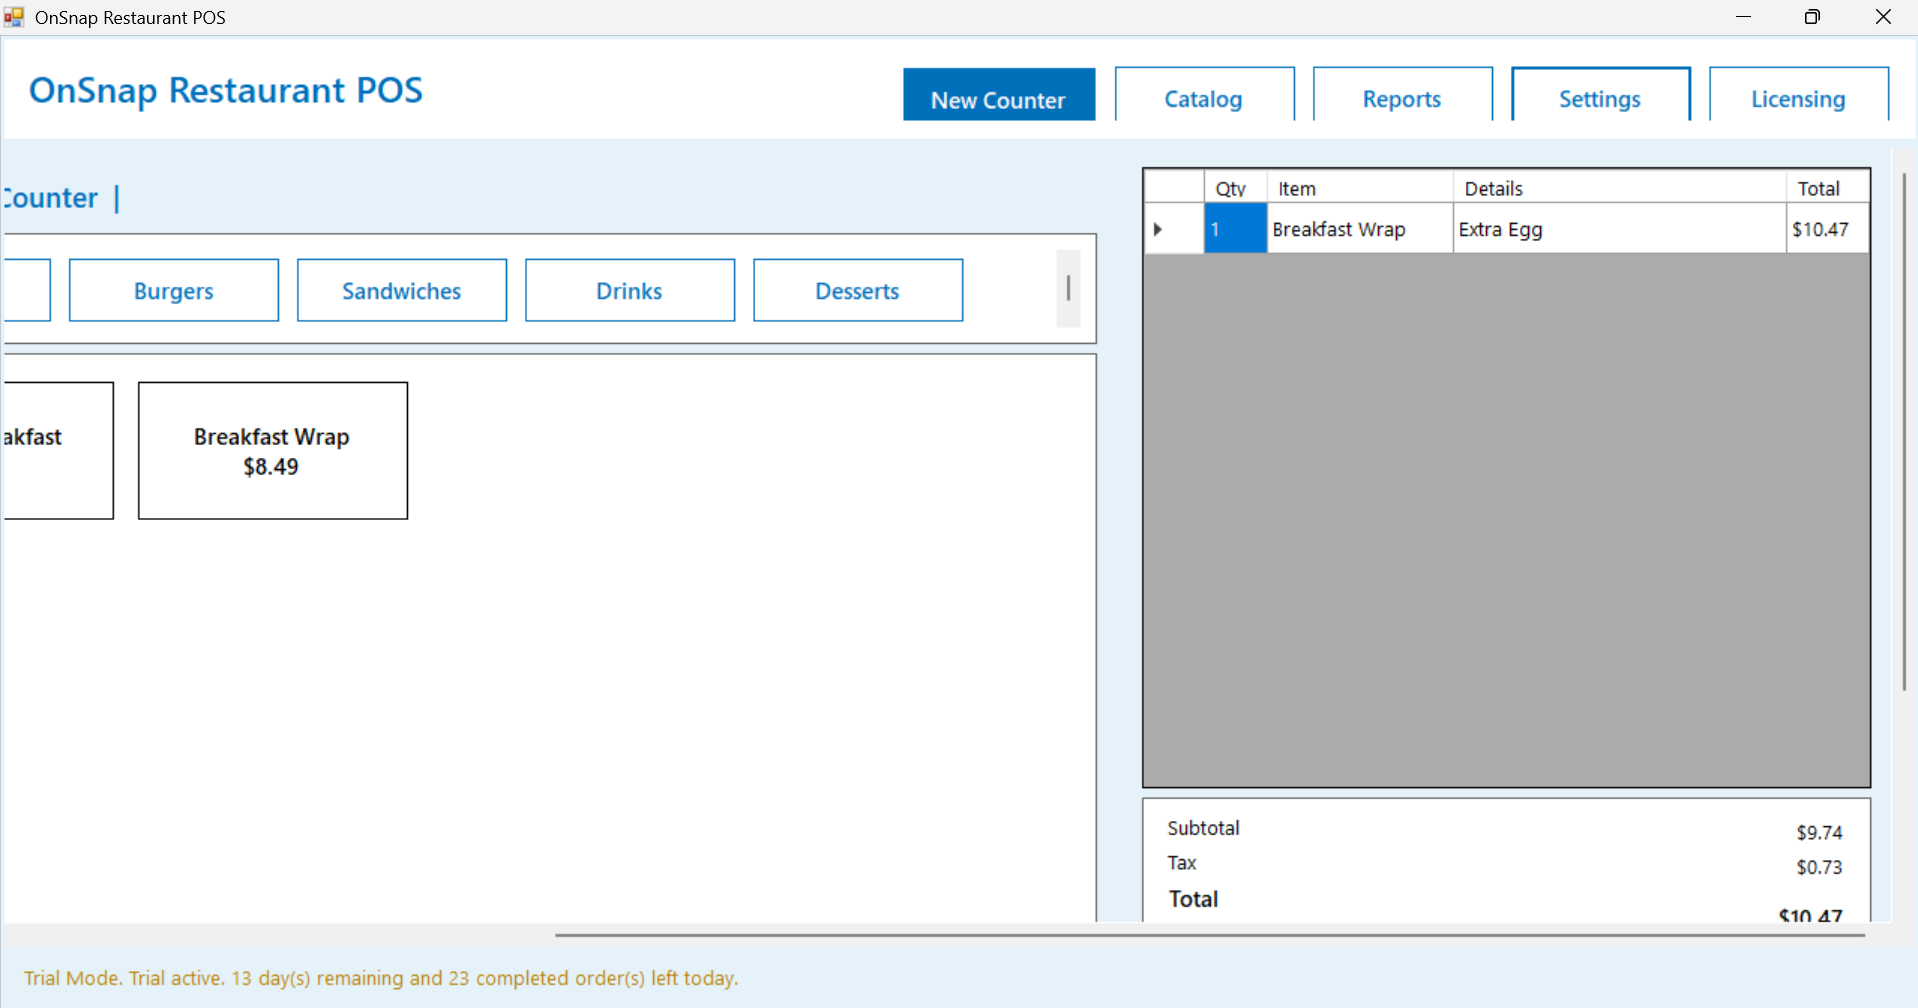Show the Drinks category

[630, 291]
